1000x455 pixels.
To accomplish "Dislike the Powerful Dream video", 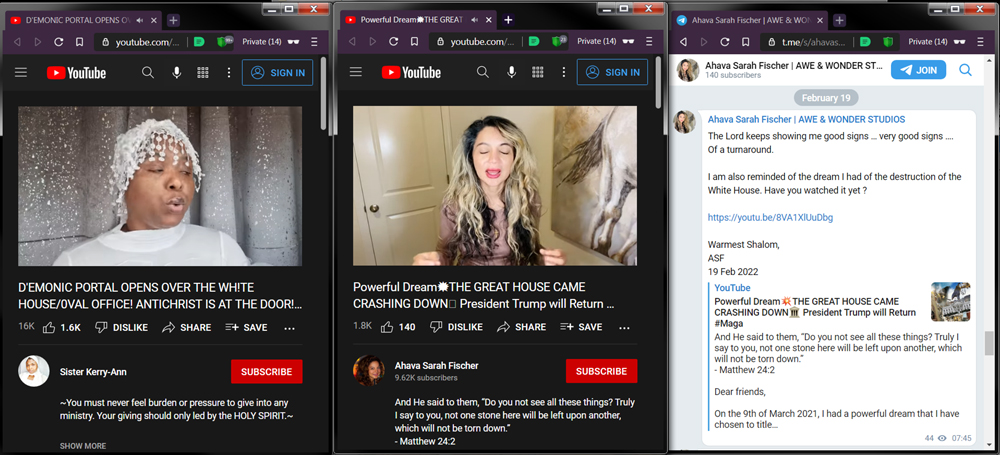I will 455,327.
